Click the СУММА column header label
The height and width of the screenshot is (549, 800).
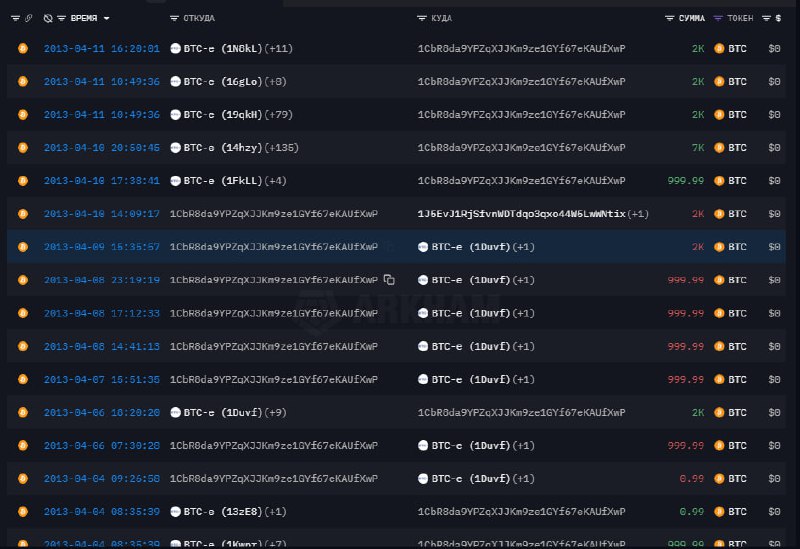tap(692, 18)
